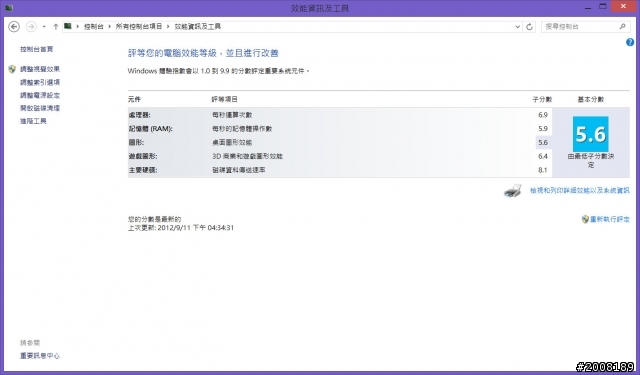Viewport: 640px width, 375px height.
Task: Open the recent locations dropdown arrow
Action: click(44, 27)
